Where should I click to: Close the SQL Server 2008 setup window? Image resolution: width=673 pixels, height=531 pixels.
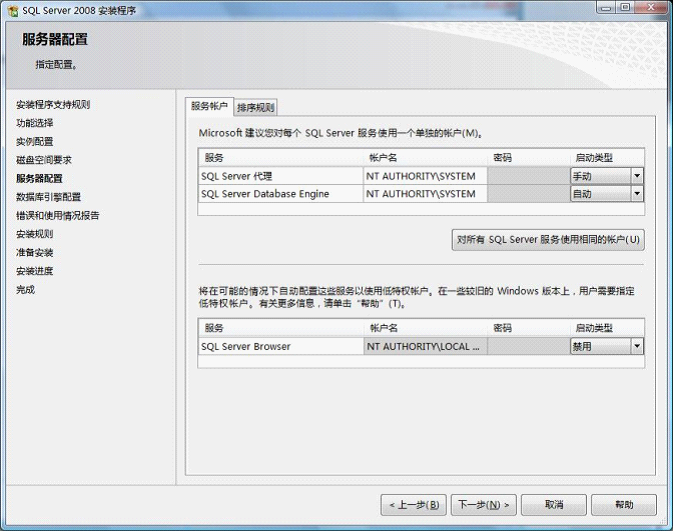pyautogui.click(x=651, y=8)
